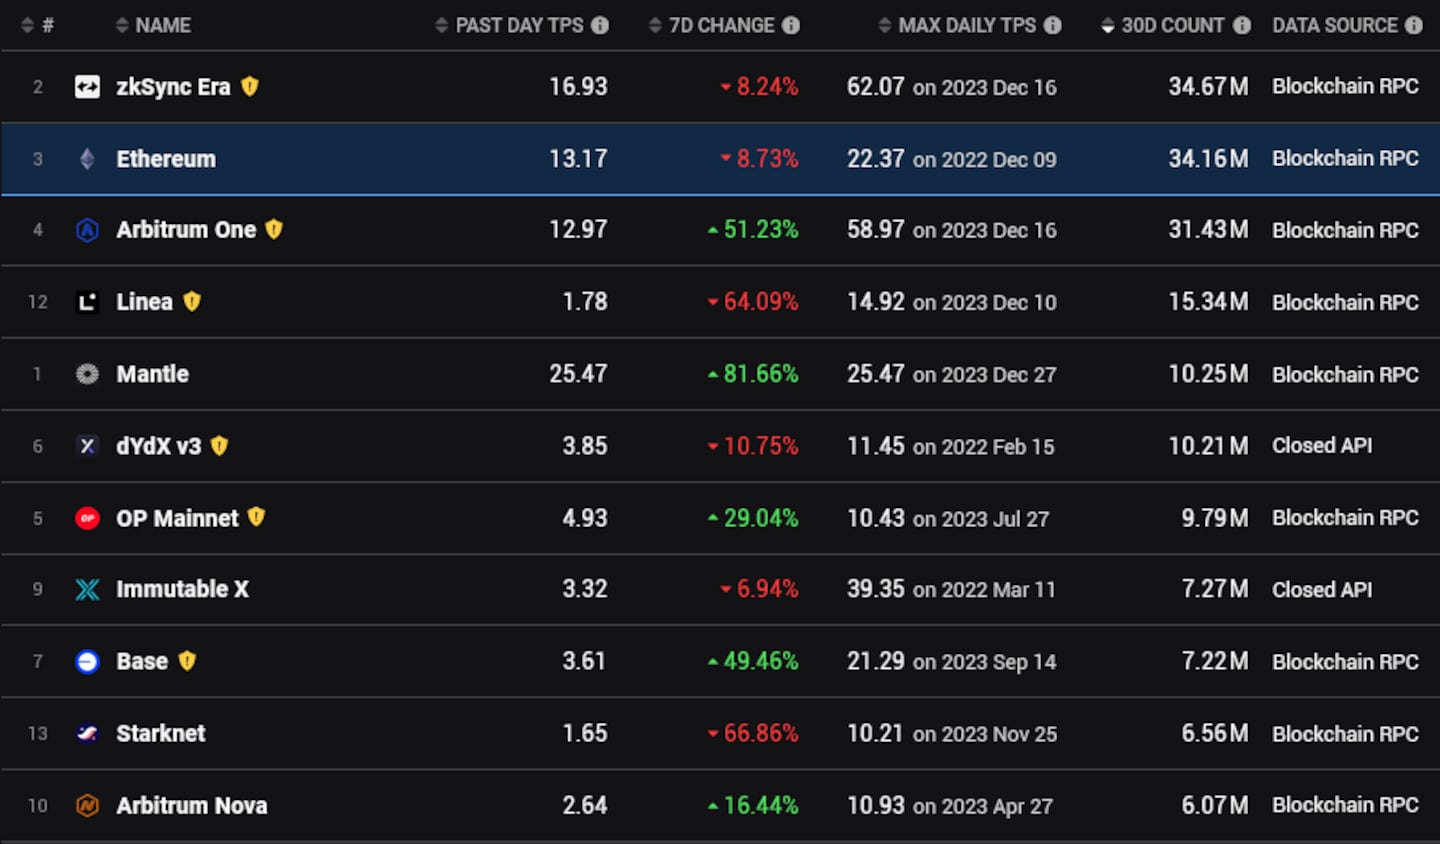
Task: Click the DATA SOURCE column header text
Action: point(1335,25)
